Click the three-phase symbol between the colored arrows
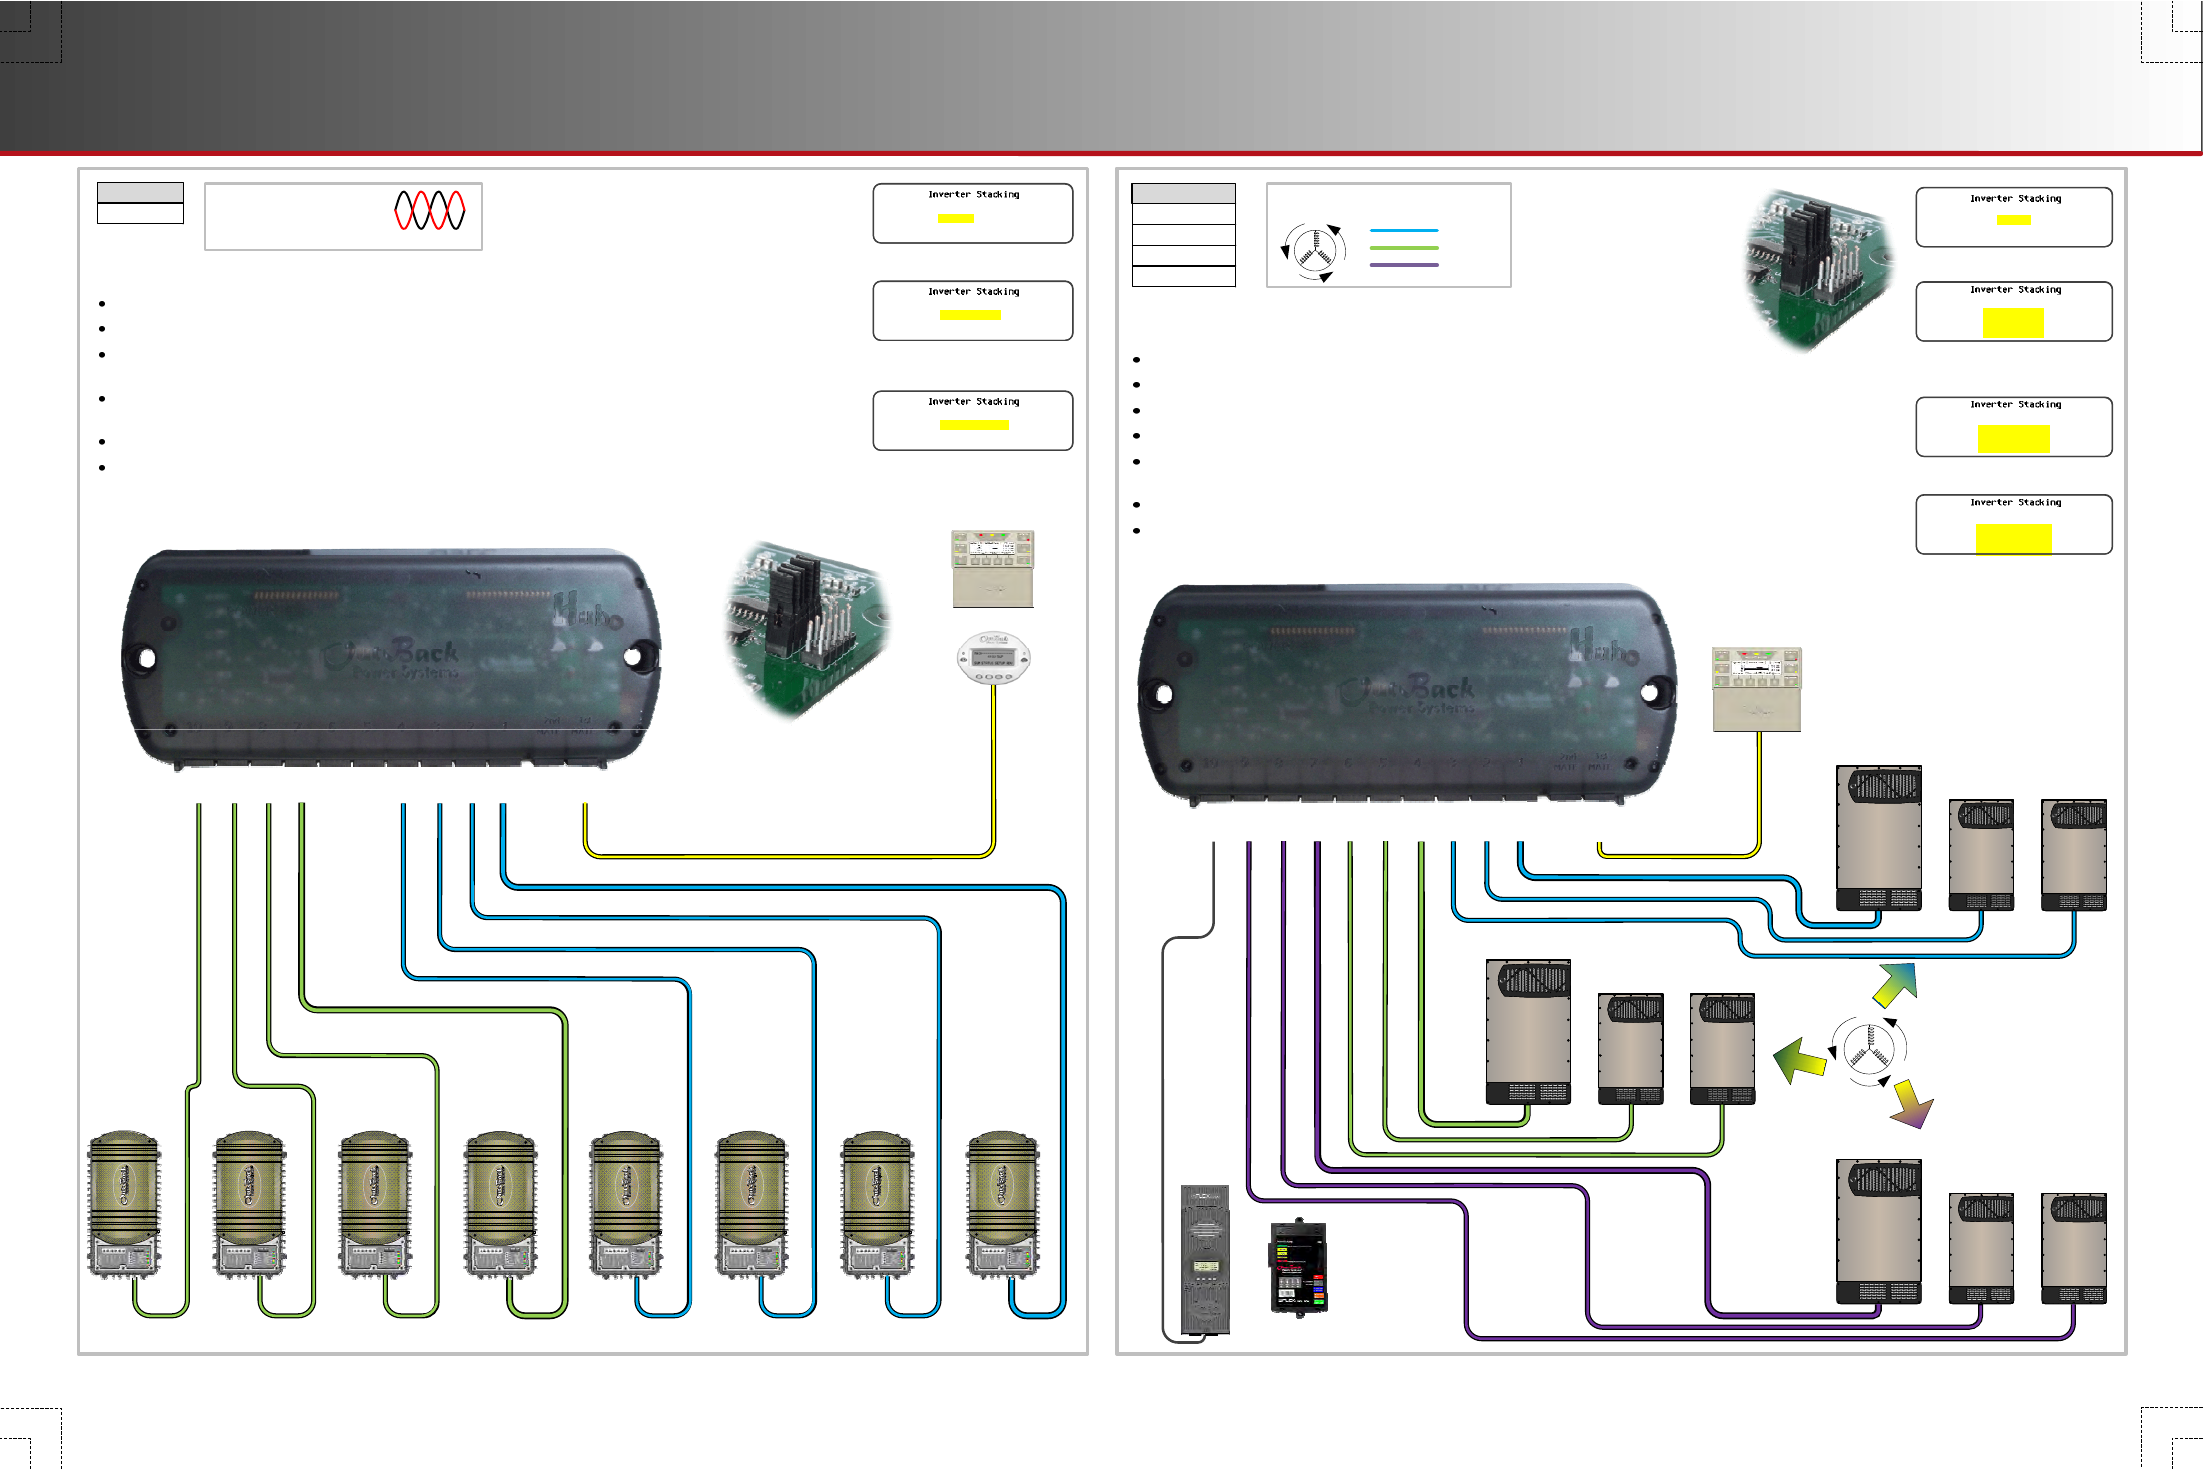The image size is (2203, 1469). 1867,1051
